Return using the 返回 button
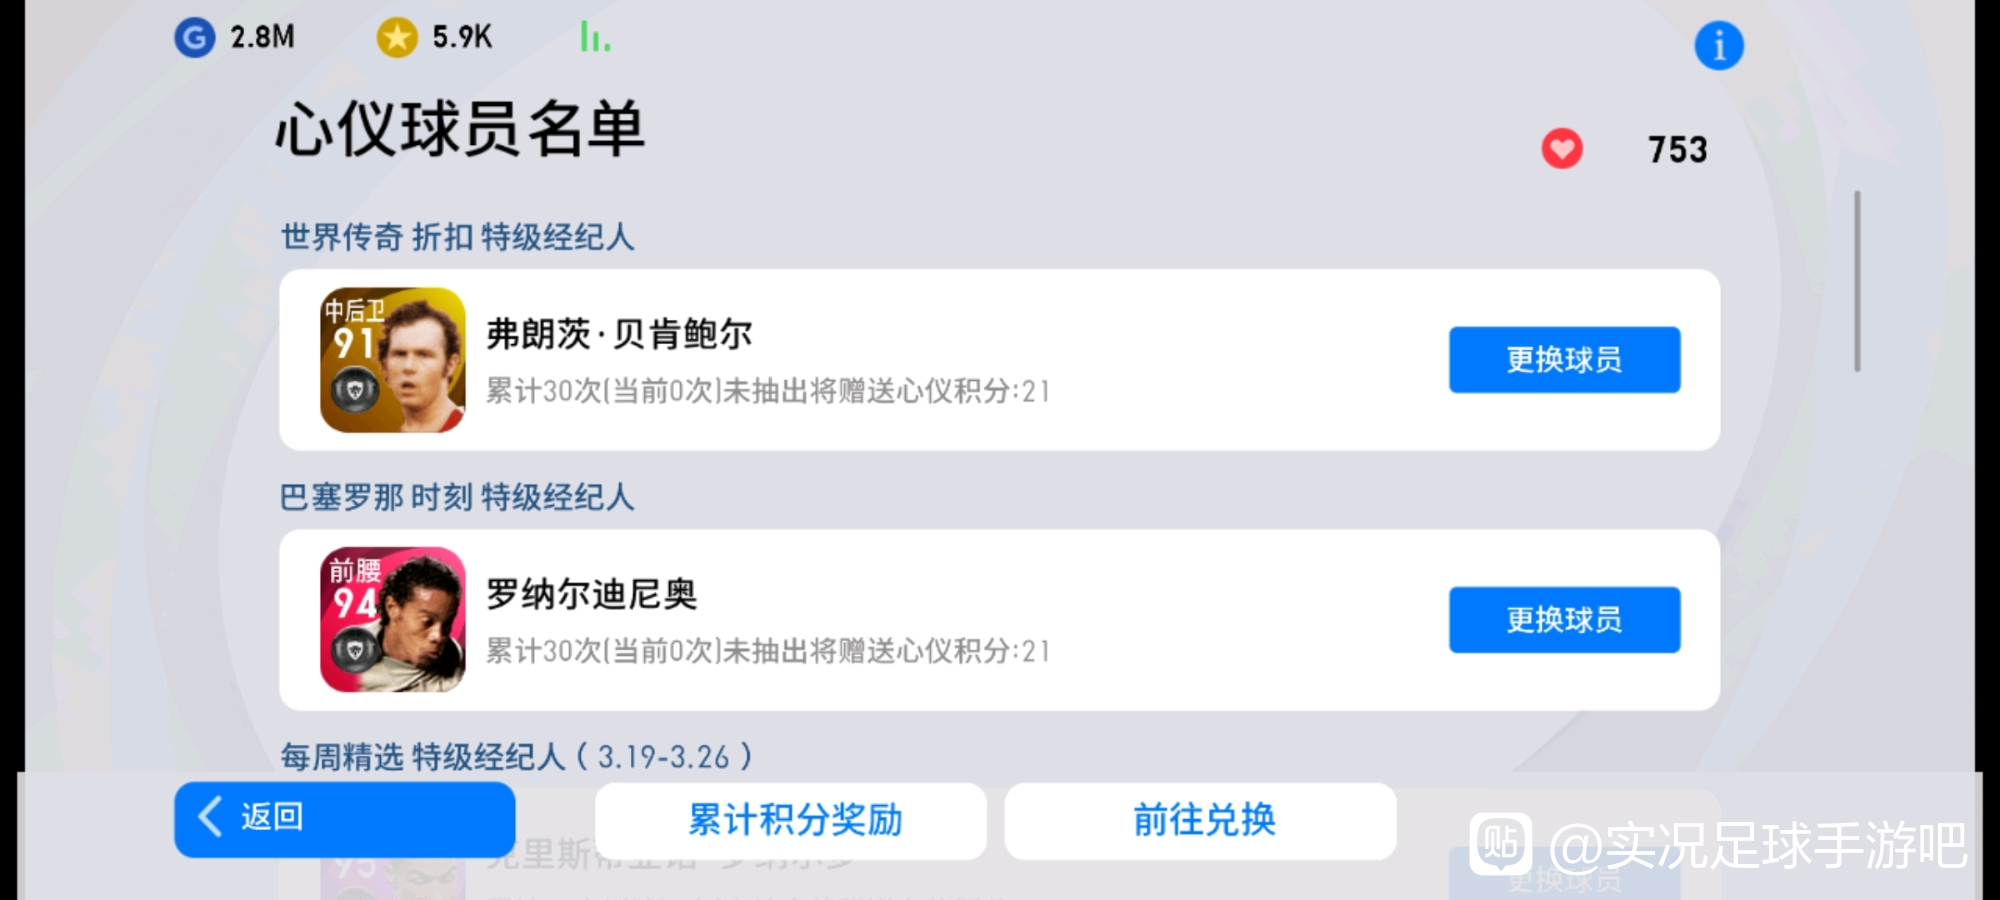This screenshot has height=900, width=2000. 345,819
